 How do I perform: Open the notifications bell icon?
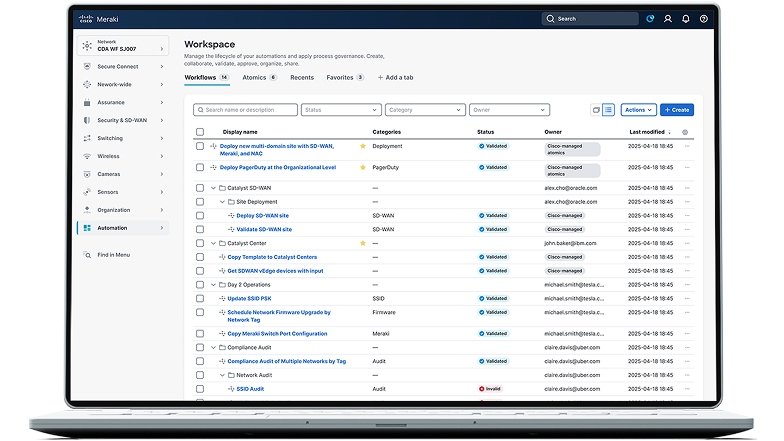click(x=685, y=18)
